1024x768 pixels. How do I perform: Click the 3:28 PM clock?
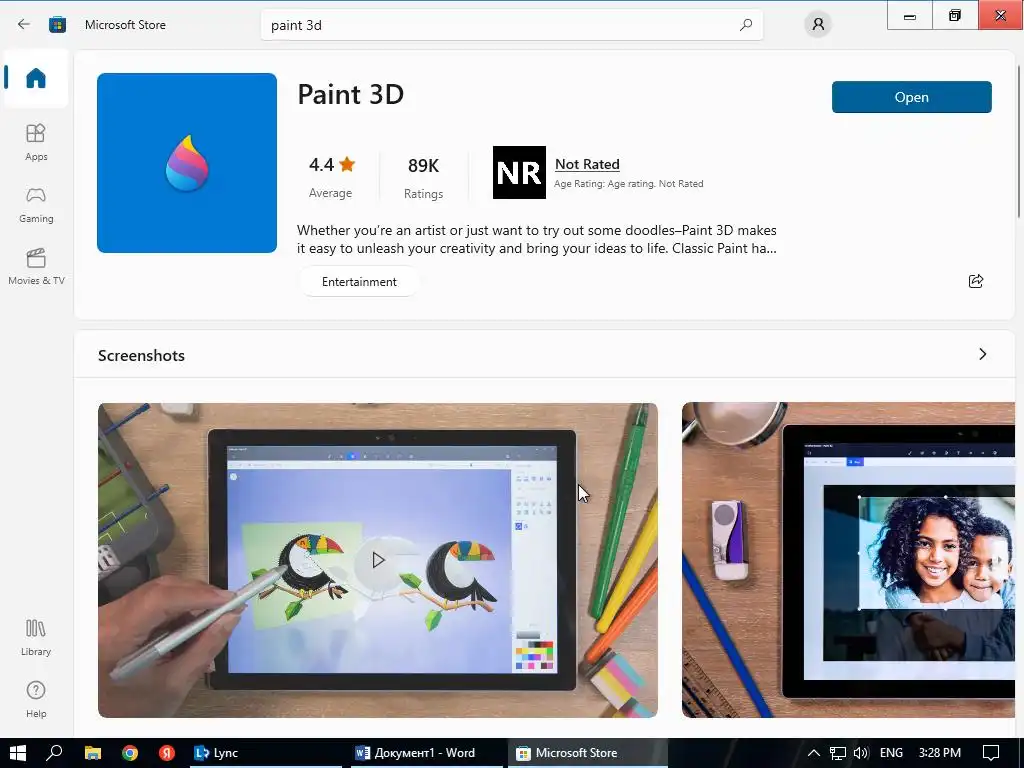pyautogui.click(x=940, y=753)
